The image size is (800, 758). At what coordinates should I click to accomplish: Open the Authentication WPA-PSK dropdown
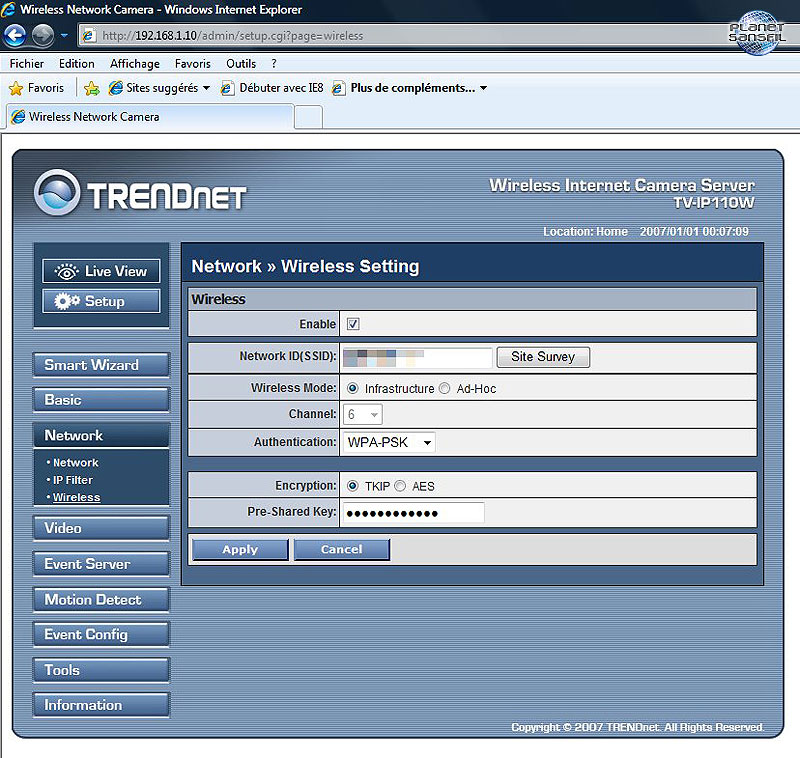point(388,442)
